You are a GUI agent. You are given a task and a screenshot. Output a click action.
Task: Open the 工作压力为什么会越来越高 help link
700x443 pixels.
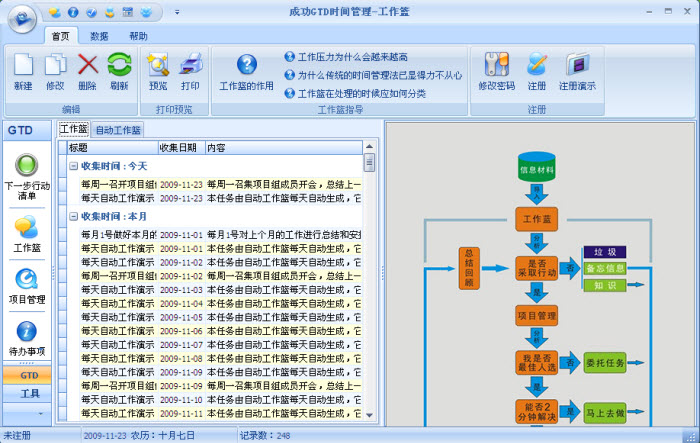pyautogui.click(x=346, y=57)
